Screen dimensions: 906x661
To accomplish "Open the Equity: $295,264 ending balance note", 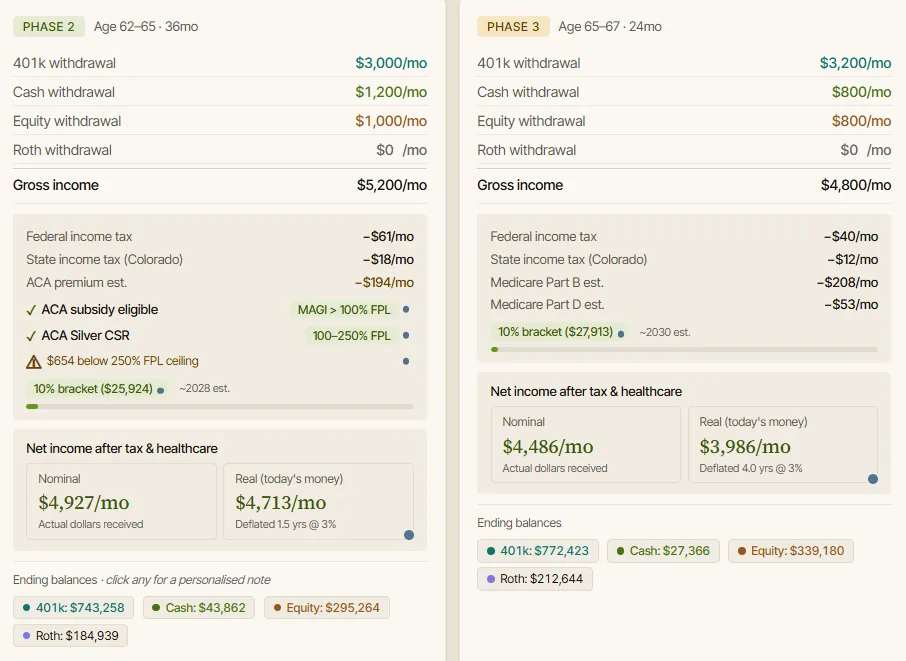I will (326, 608).
